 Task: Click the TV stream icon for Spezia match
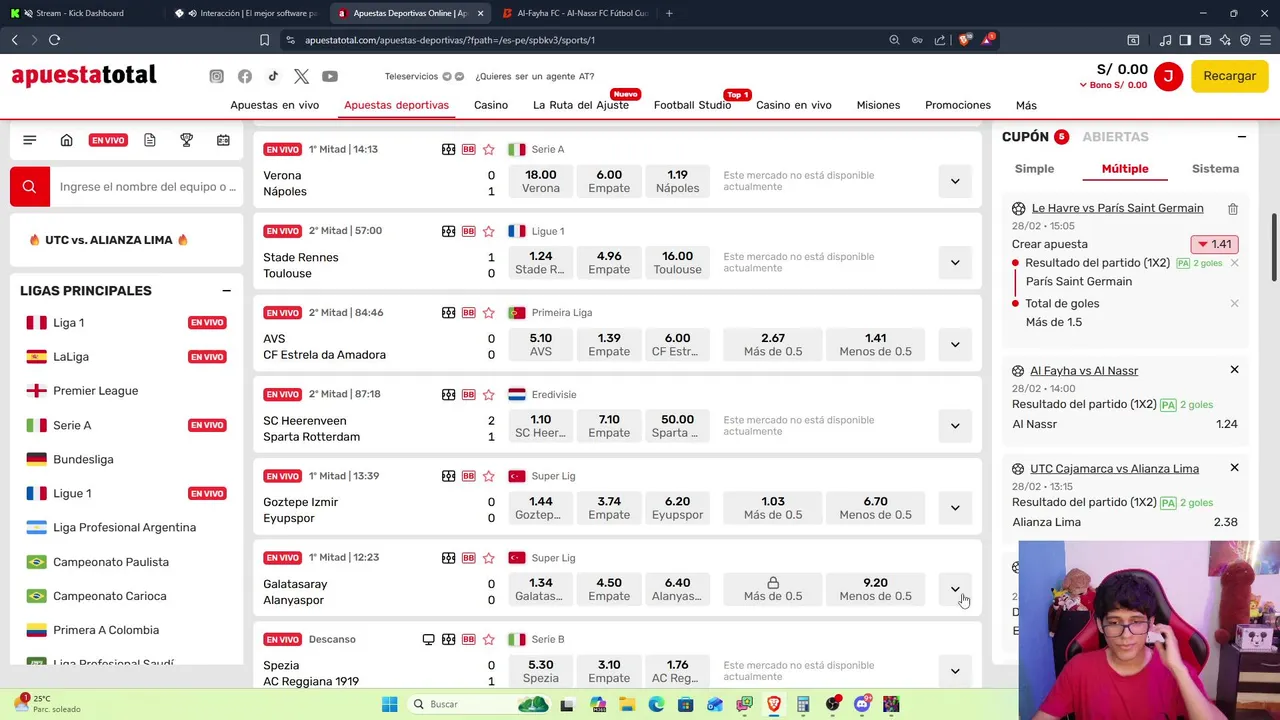(x=428, y=639)
